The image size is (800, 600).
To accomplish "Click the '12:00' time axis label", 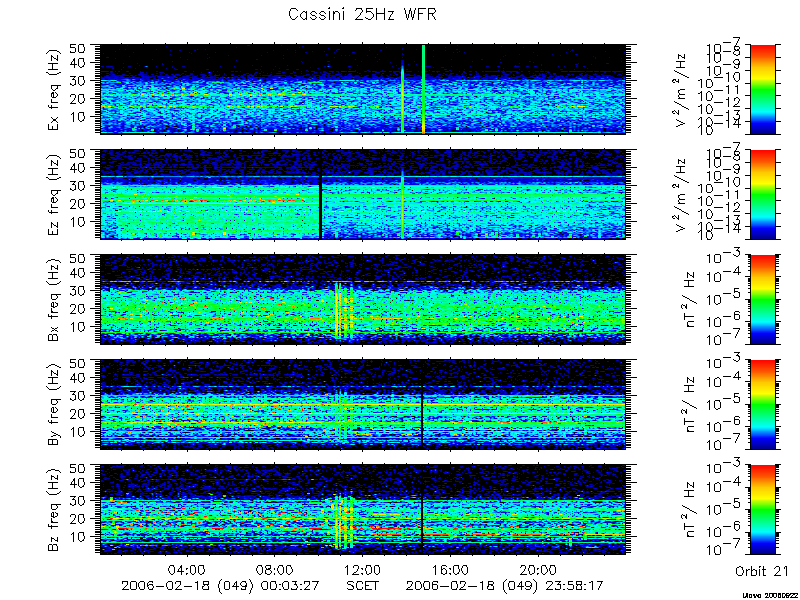I will pyautogui.click(x=362, y=569).
